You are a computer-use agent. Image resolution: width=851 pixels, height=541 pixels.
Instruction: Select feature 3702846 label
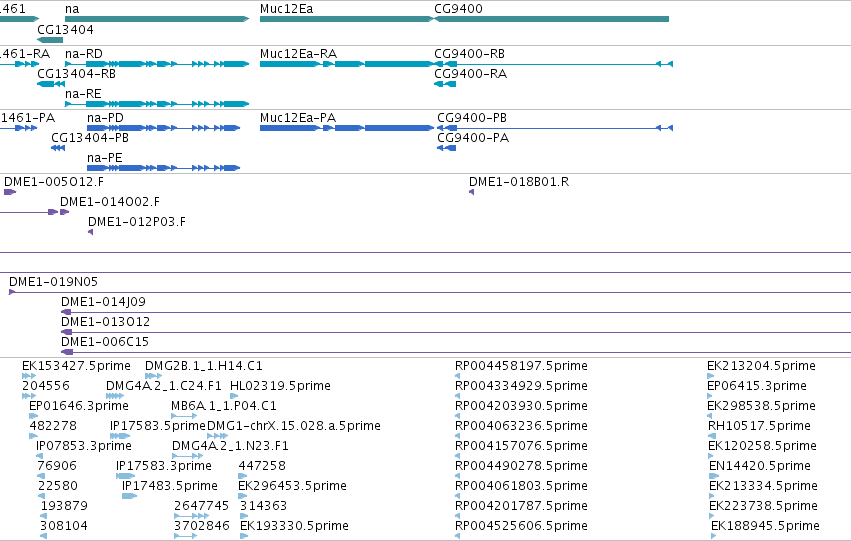[x=201, y=526]
